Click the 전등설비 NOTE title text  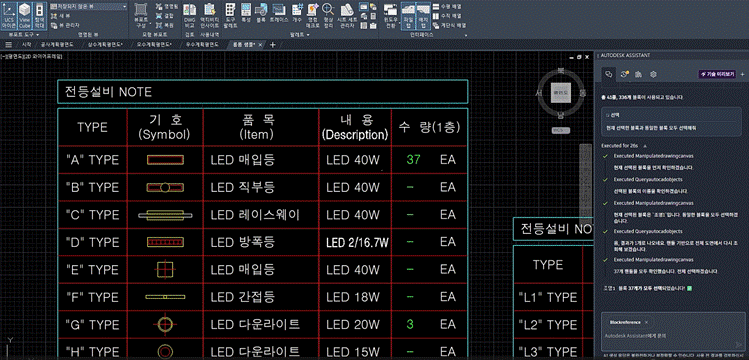tap(108, 92)
